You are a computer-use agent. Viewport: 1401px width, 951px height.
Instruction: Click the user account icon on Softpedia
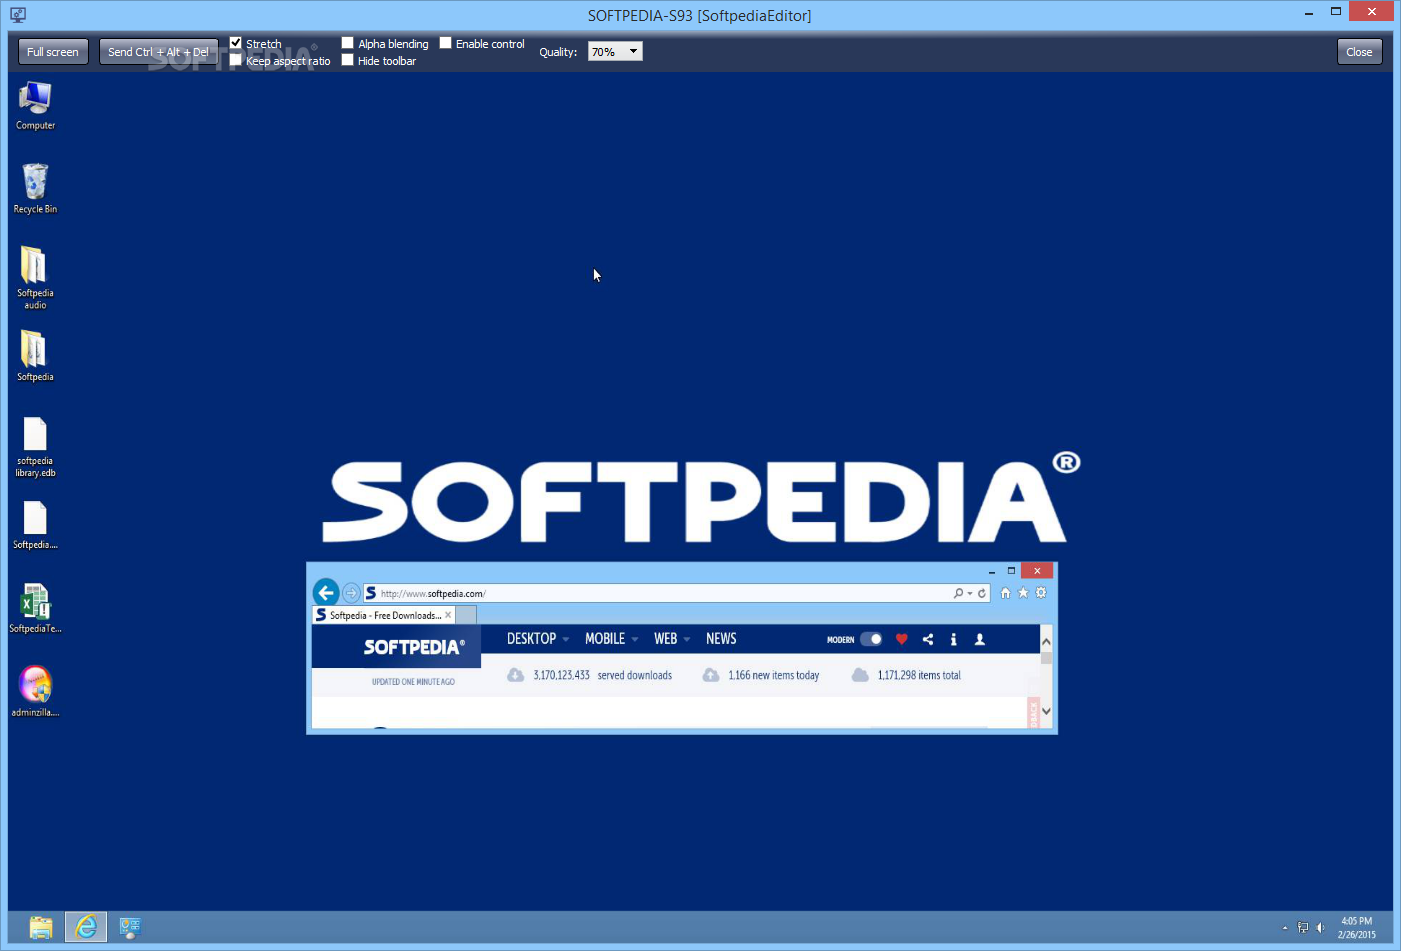click(x=980, y=639)
